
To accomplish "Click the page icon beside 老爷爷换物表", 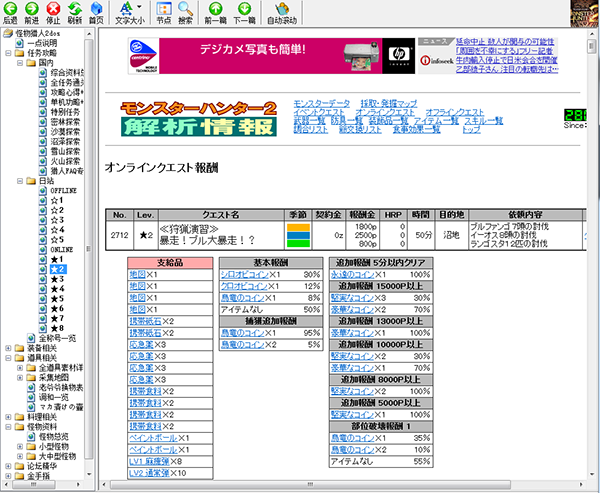I will (x=31, y=387).
